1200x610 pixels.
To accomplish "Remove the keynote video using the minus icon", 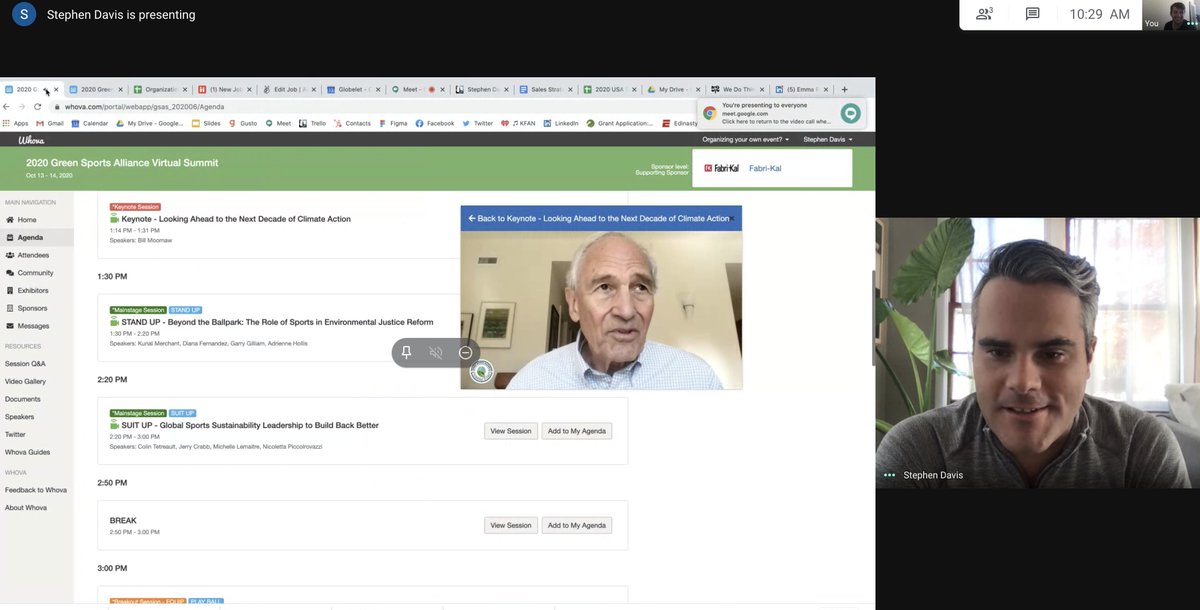I will click(463, 352).
